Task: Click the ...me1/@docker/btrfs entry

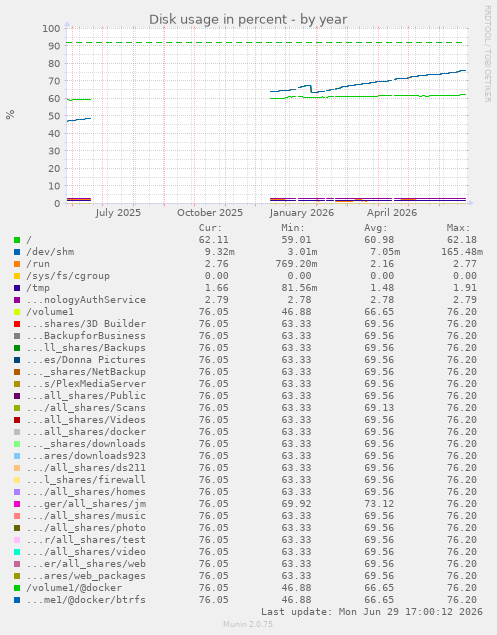Action: [x=86, y=600]
